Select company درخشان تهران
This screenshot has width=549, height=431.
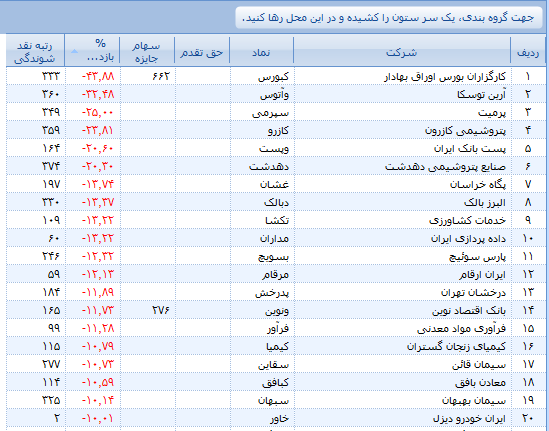point(473,292)
